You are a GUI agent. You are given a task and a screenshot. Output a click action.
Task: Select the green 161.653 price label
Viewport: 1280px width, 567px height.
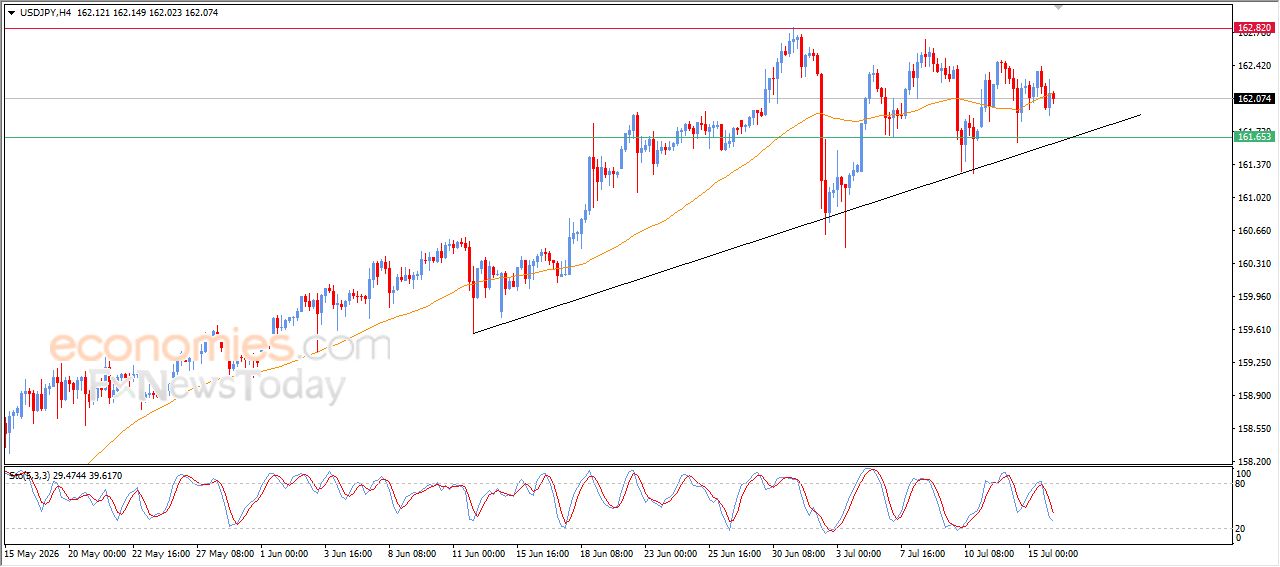pyautogui.click(x=1254, y=137)
